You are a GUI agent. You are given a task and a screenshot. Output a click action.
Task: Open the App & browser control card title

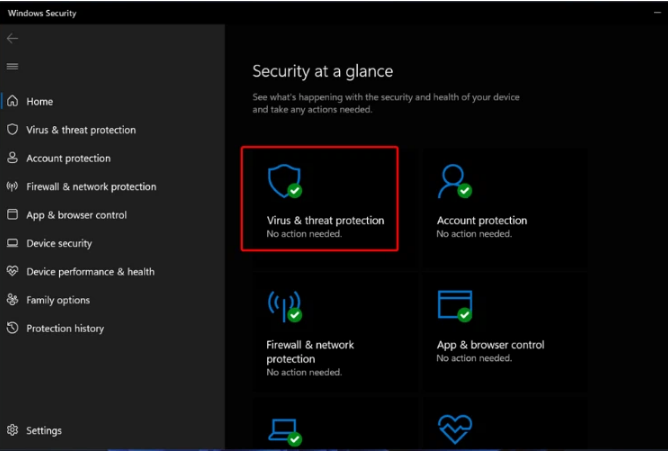click(x=490, y=345)
